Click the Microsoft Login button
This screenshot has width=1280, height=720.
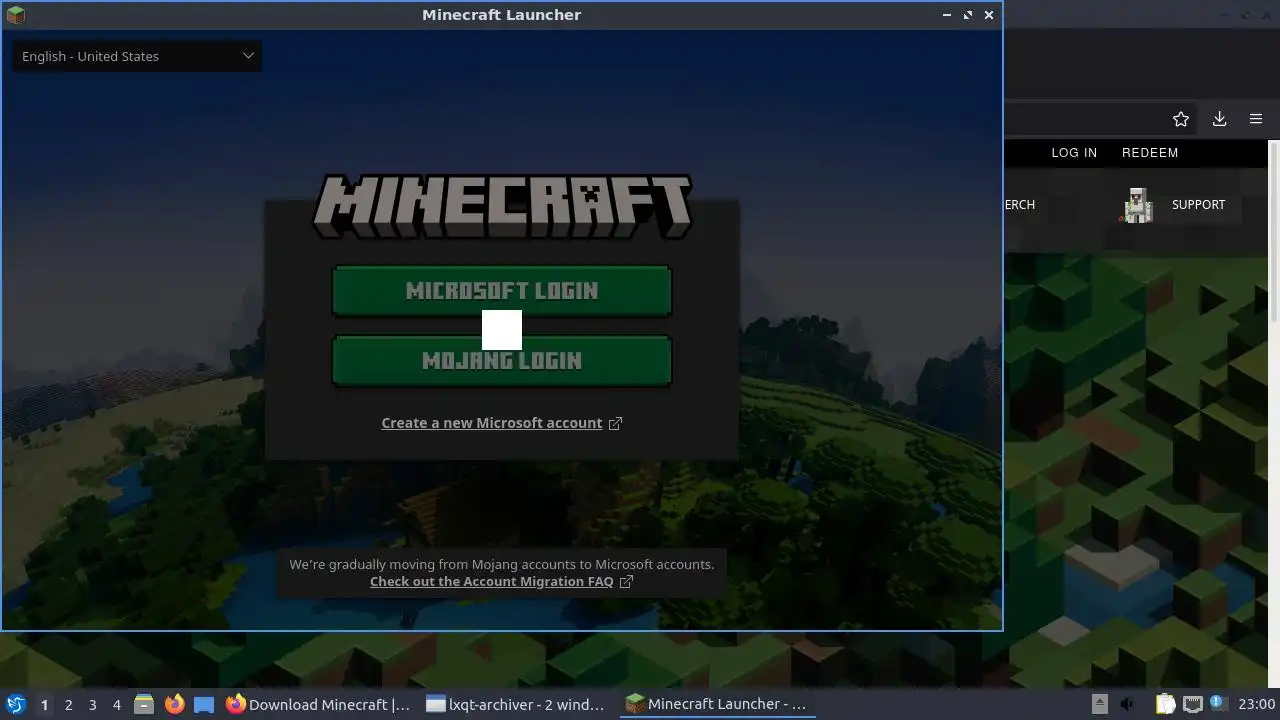pyautogui.click(x=501, y=291)
